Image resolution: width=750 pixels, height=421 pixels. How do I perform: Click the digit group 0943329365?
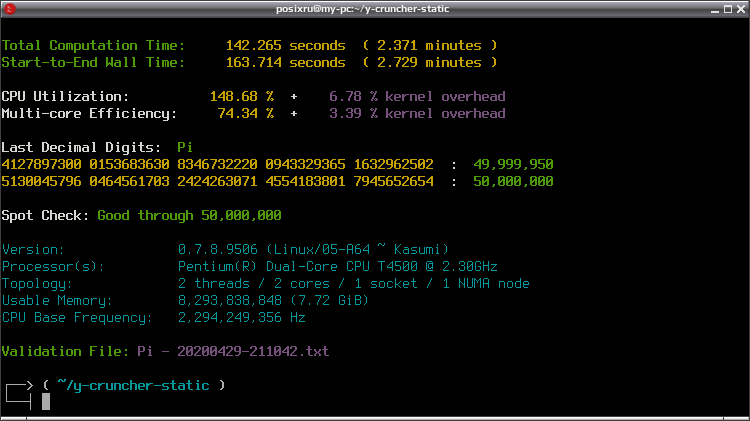(x=305, y=165)
